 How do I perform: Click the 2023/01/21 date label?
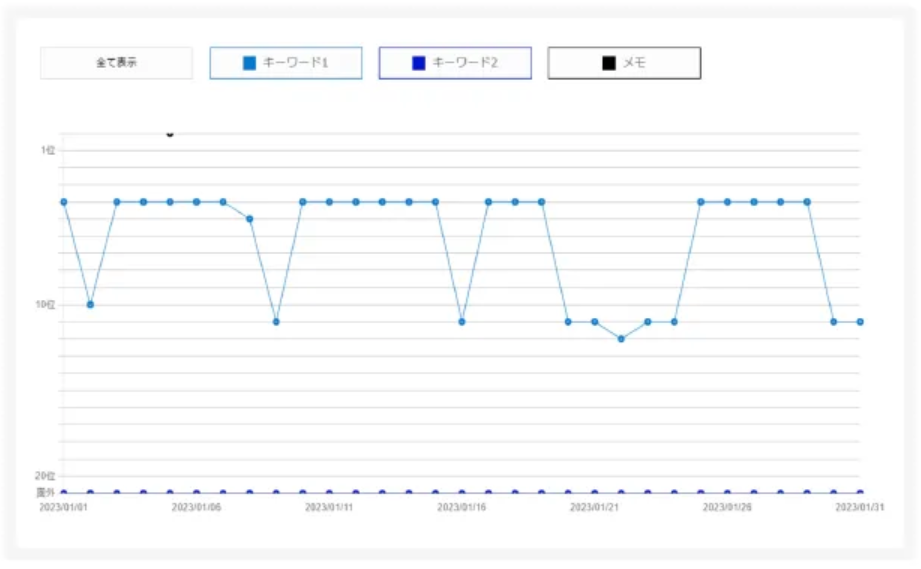point(594,507)
